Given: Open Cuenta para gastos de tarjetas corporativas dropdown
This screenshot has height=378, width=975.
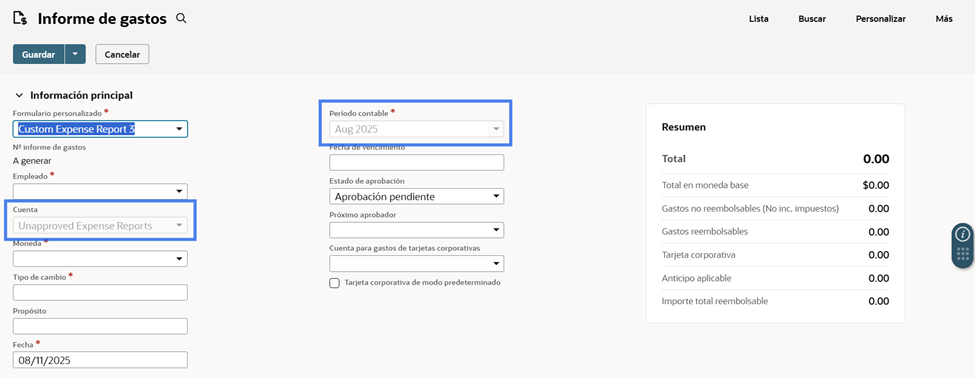Looking at the screenshot, I should pos(417,264).
